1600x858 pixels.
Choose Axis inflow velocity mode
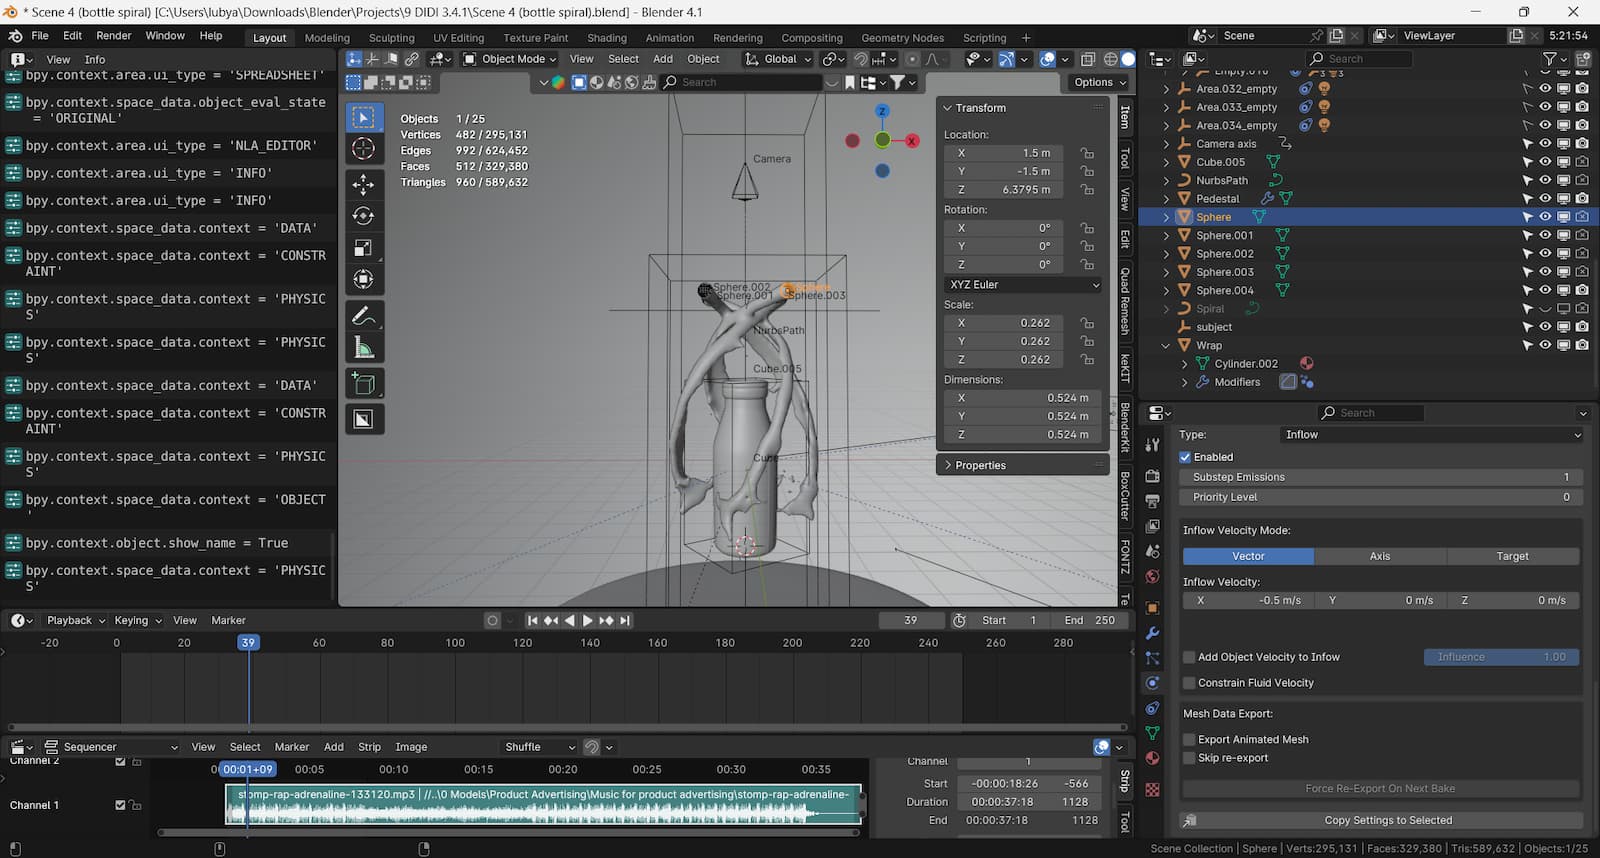click(1379, 556)
